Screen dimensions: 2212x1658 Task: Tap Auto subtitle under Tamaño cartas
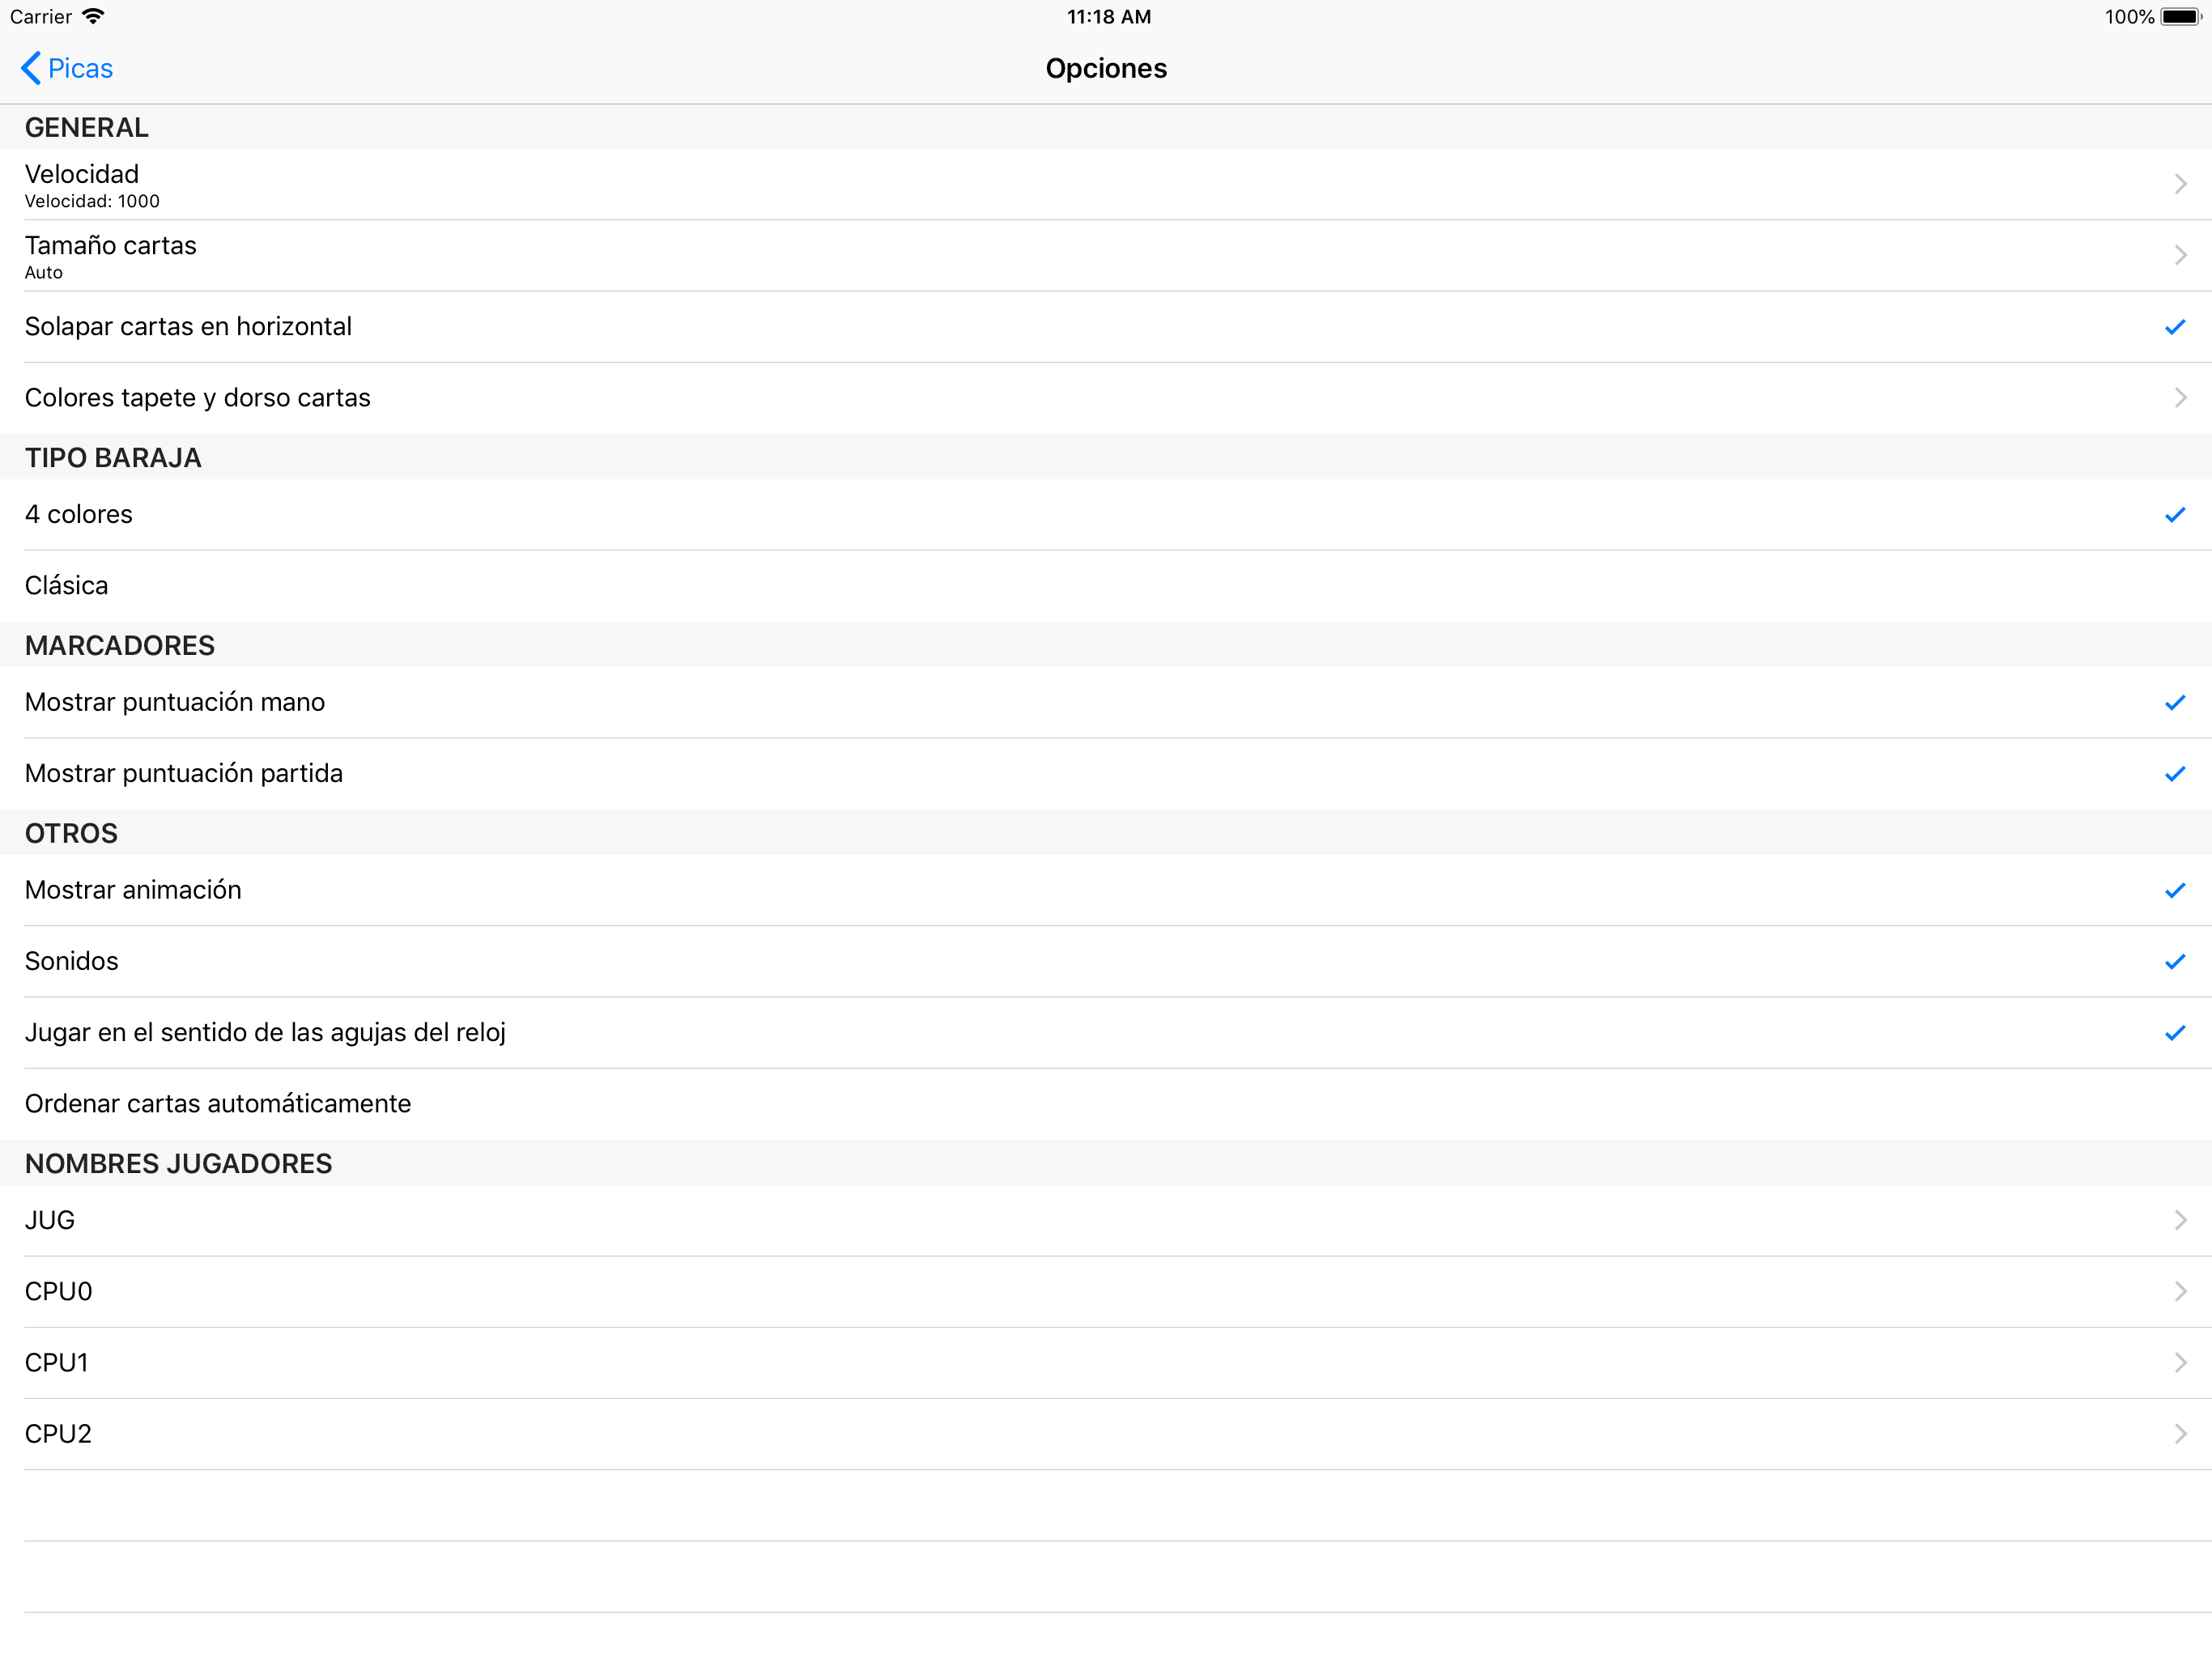pos(44,272)
